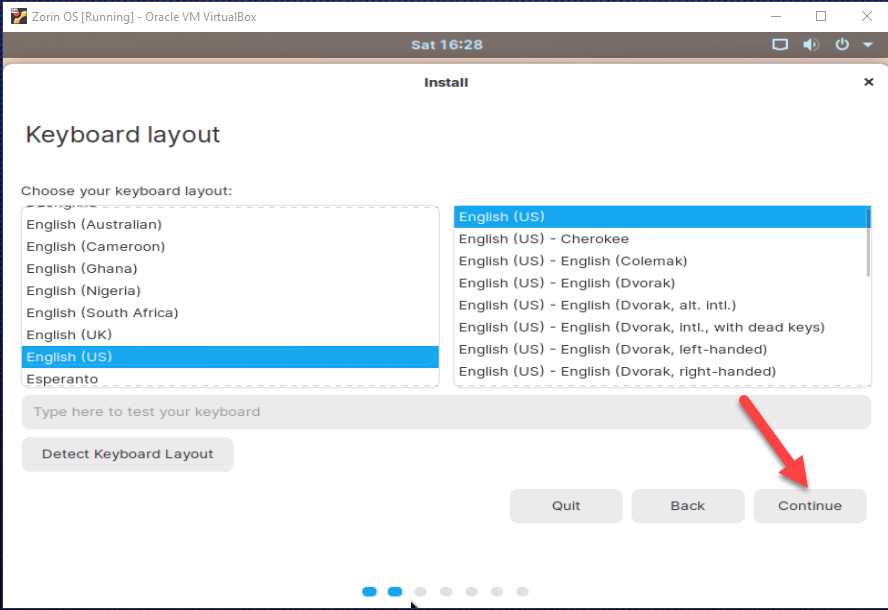The image size is (888, 610).
Task: Click the volume icon in the top panel
Action: [x=811, y=44]
